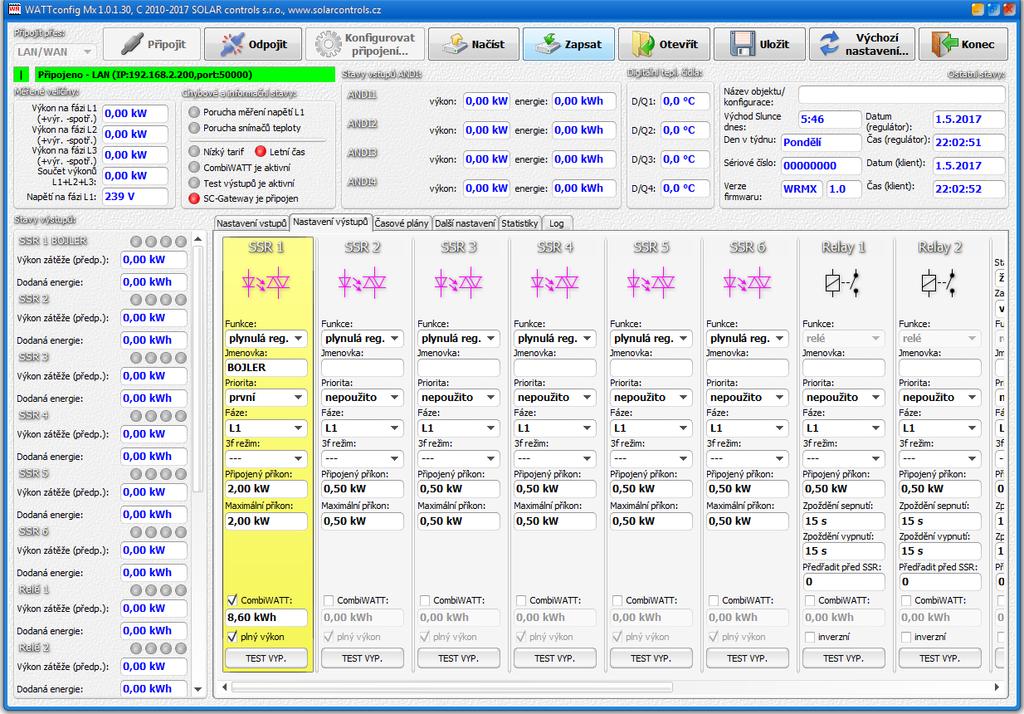Click Porucha měření napětí L1 indicator
1024x714 pixels.
click(194, 112)
